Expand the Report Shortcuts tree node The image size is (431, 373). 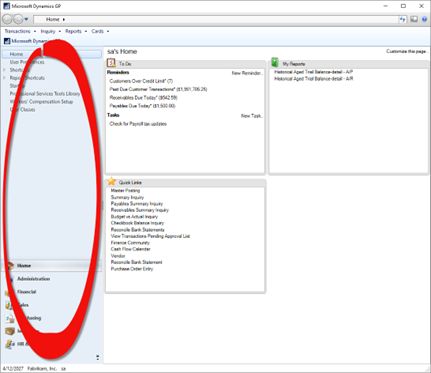pyautogui.click(x=5, y=78)
